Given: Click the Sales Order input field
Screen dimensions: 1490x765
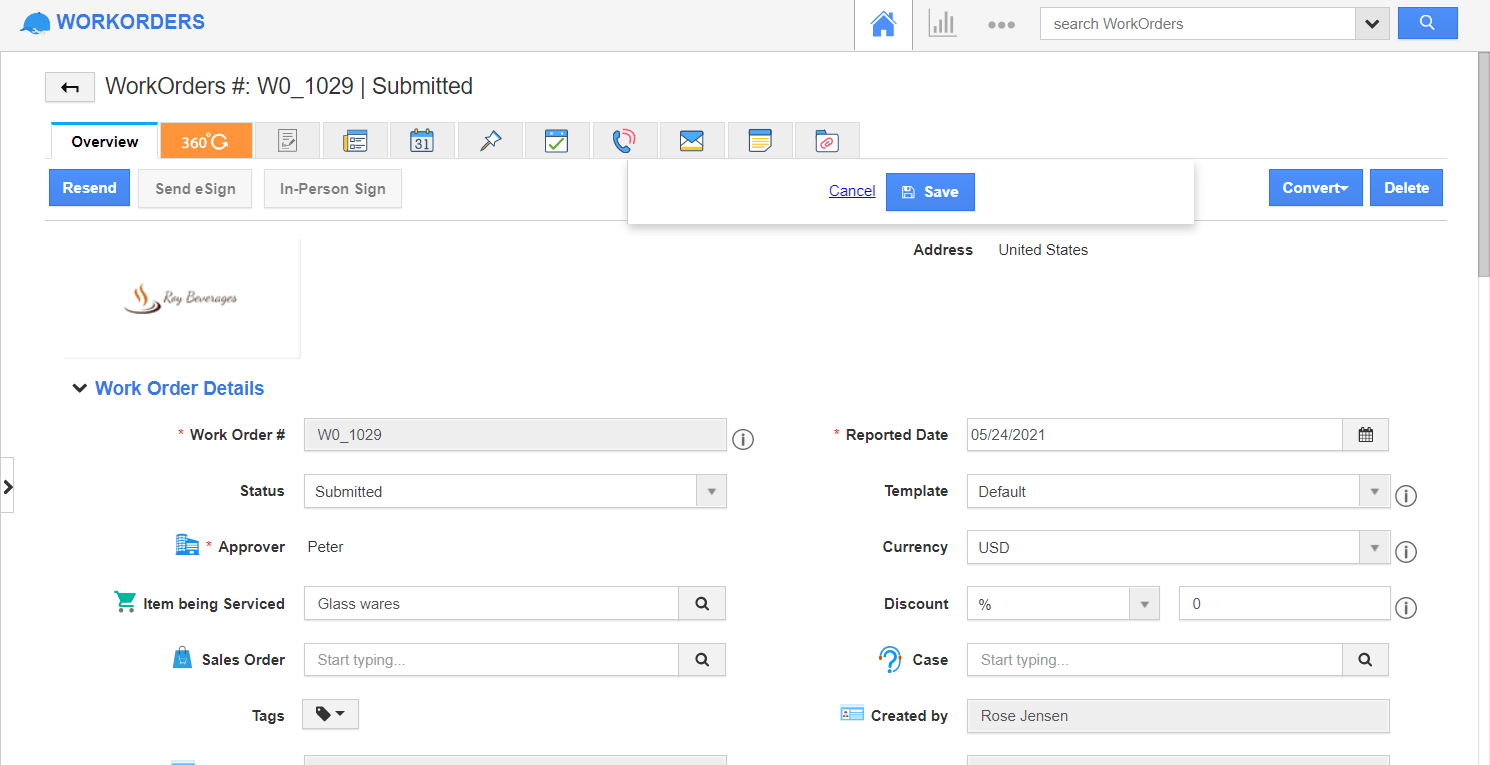Looking at the screenshot, I should (491, 660).
